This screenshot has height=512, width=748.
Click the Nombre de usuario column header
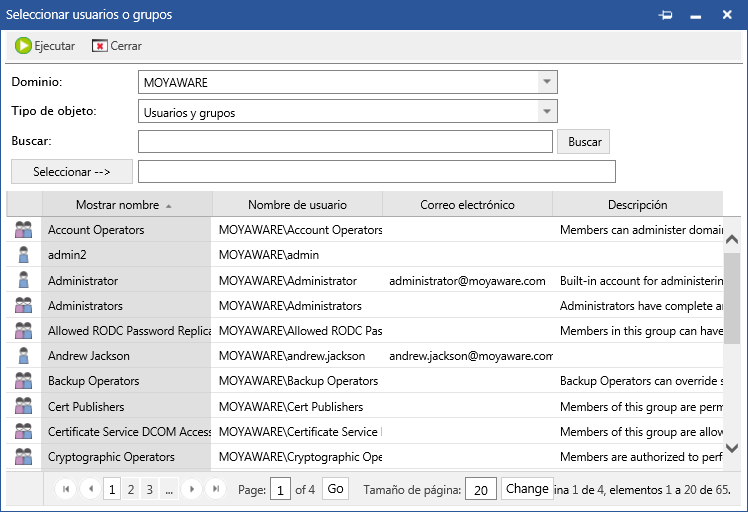pyautogui.click(x=297, y=205)
